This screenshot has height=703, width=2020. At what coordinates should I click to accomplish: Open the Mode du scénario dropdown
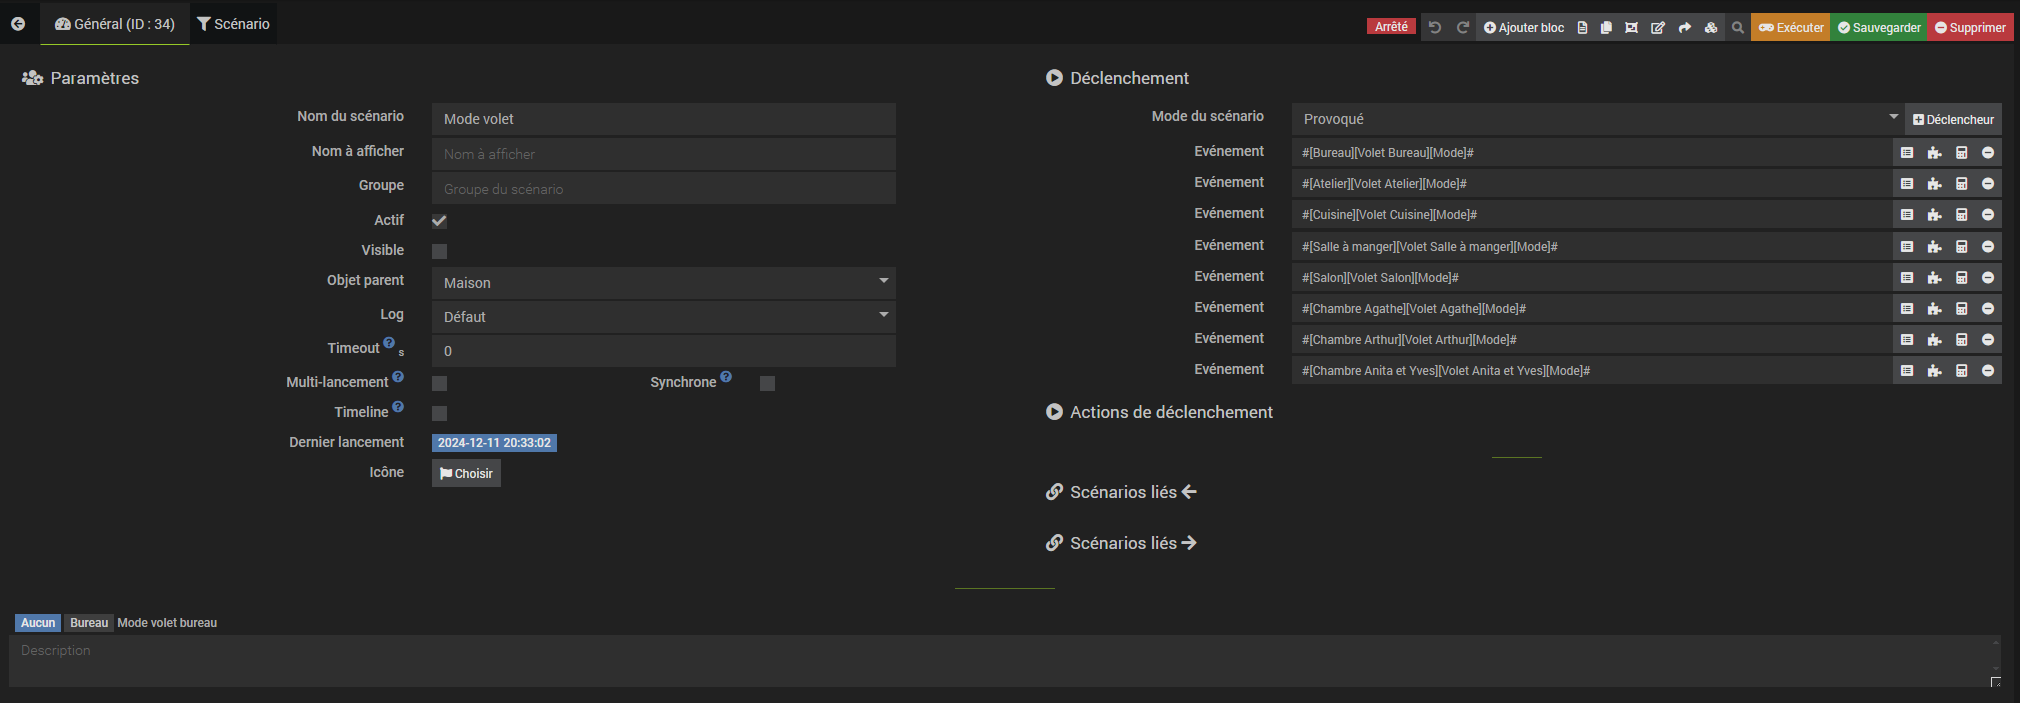point(1597,119)
